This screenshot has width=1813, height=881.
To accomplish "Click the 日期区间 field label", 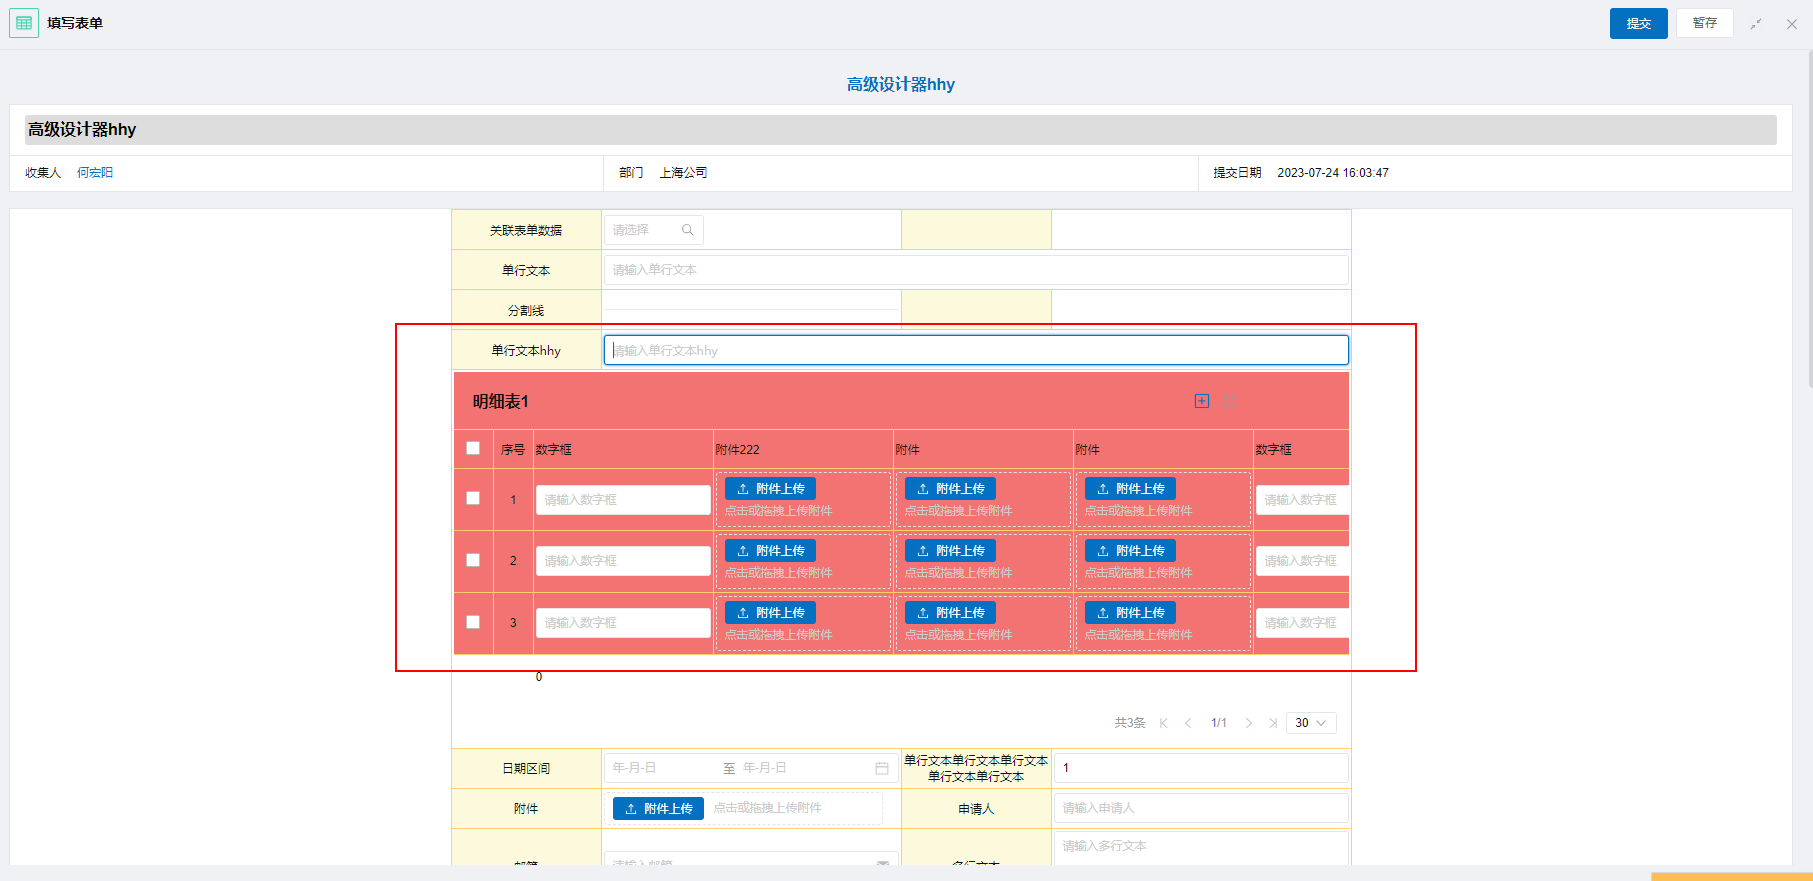I will (526, 769).
